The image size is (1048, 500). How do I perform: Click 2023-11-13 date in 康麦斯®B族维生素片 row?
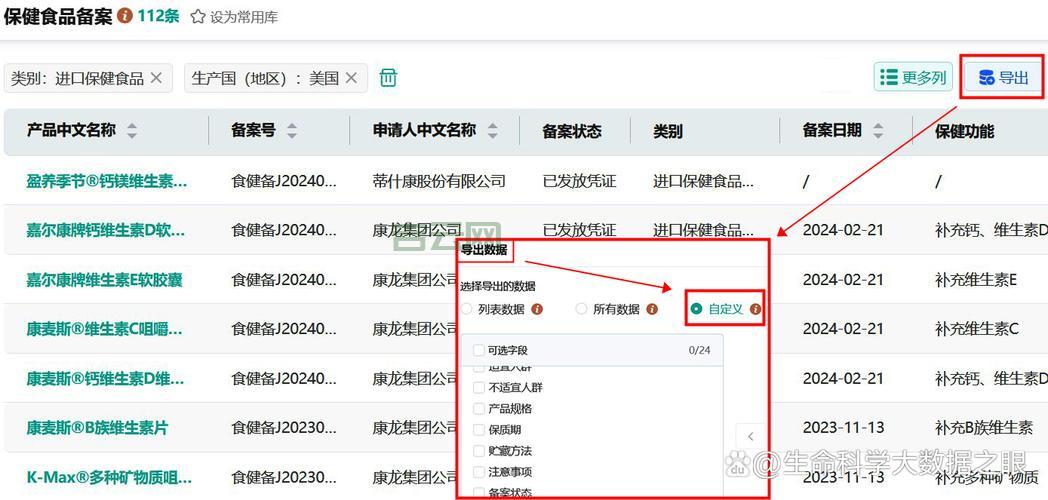pos(843,428)
